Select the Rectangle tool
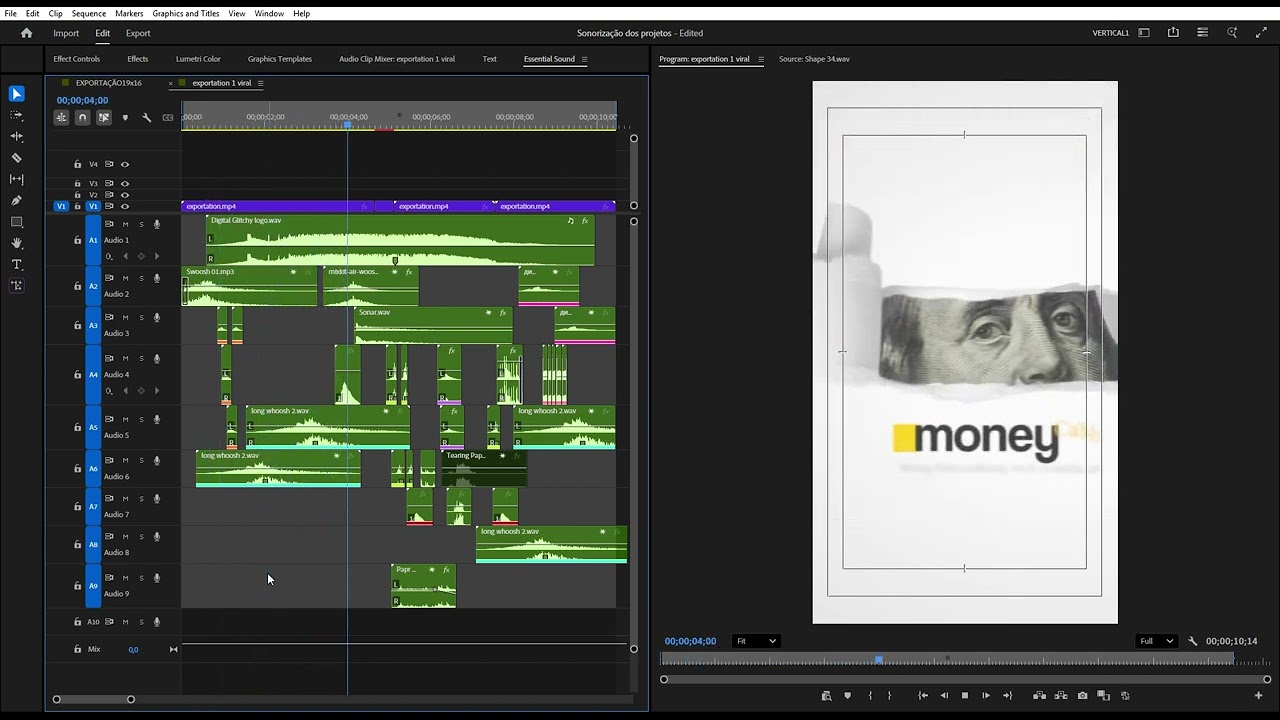The width and height of the screenshot is (1280, 720). [x=17, y=222]
